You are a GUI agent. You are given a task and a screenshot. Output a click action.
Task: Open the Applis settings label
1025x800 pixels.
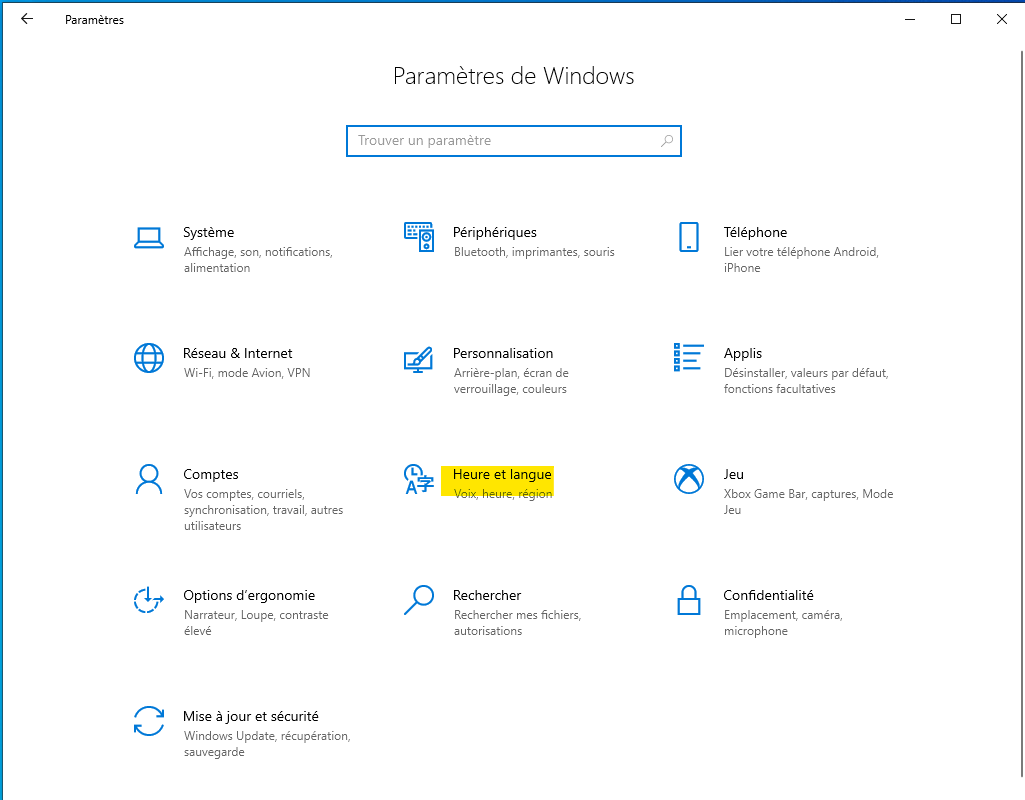tap(743, 353)
